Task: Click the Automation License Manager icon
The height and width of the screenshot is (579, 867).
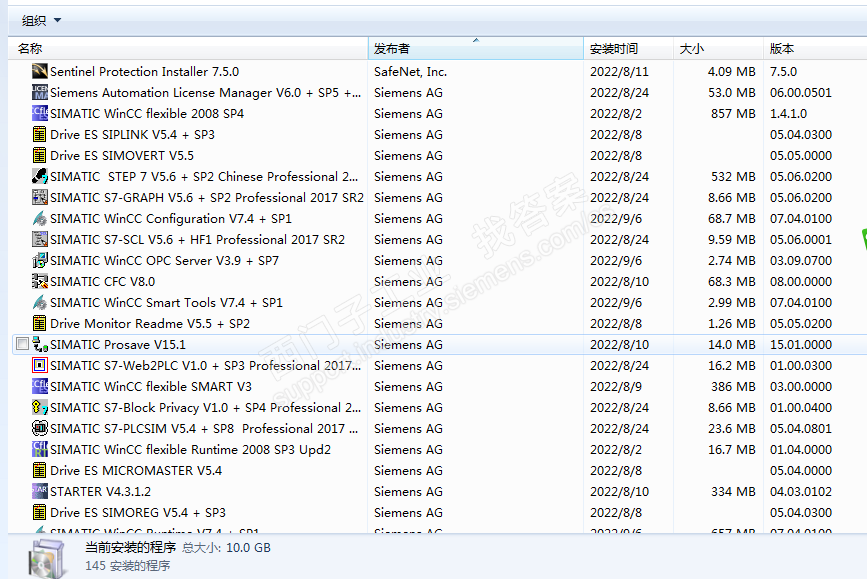Action: 40,92
